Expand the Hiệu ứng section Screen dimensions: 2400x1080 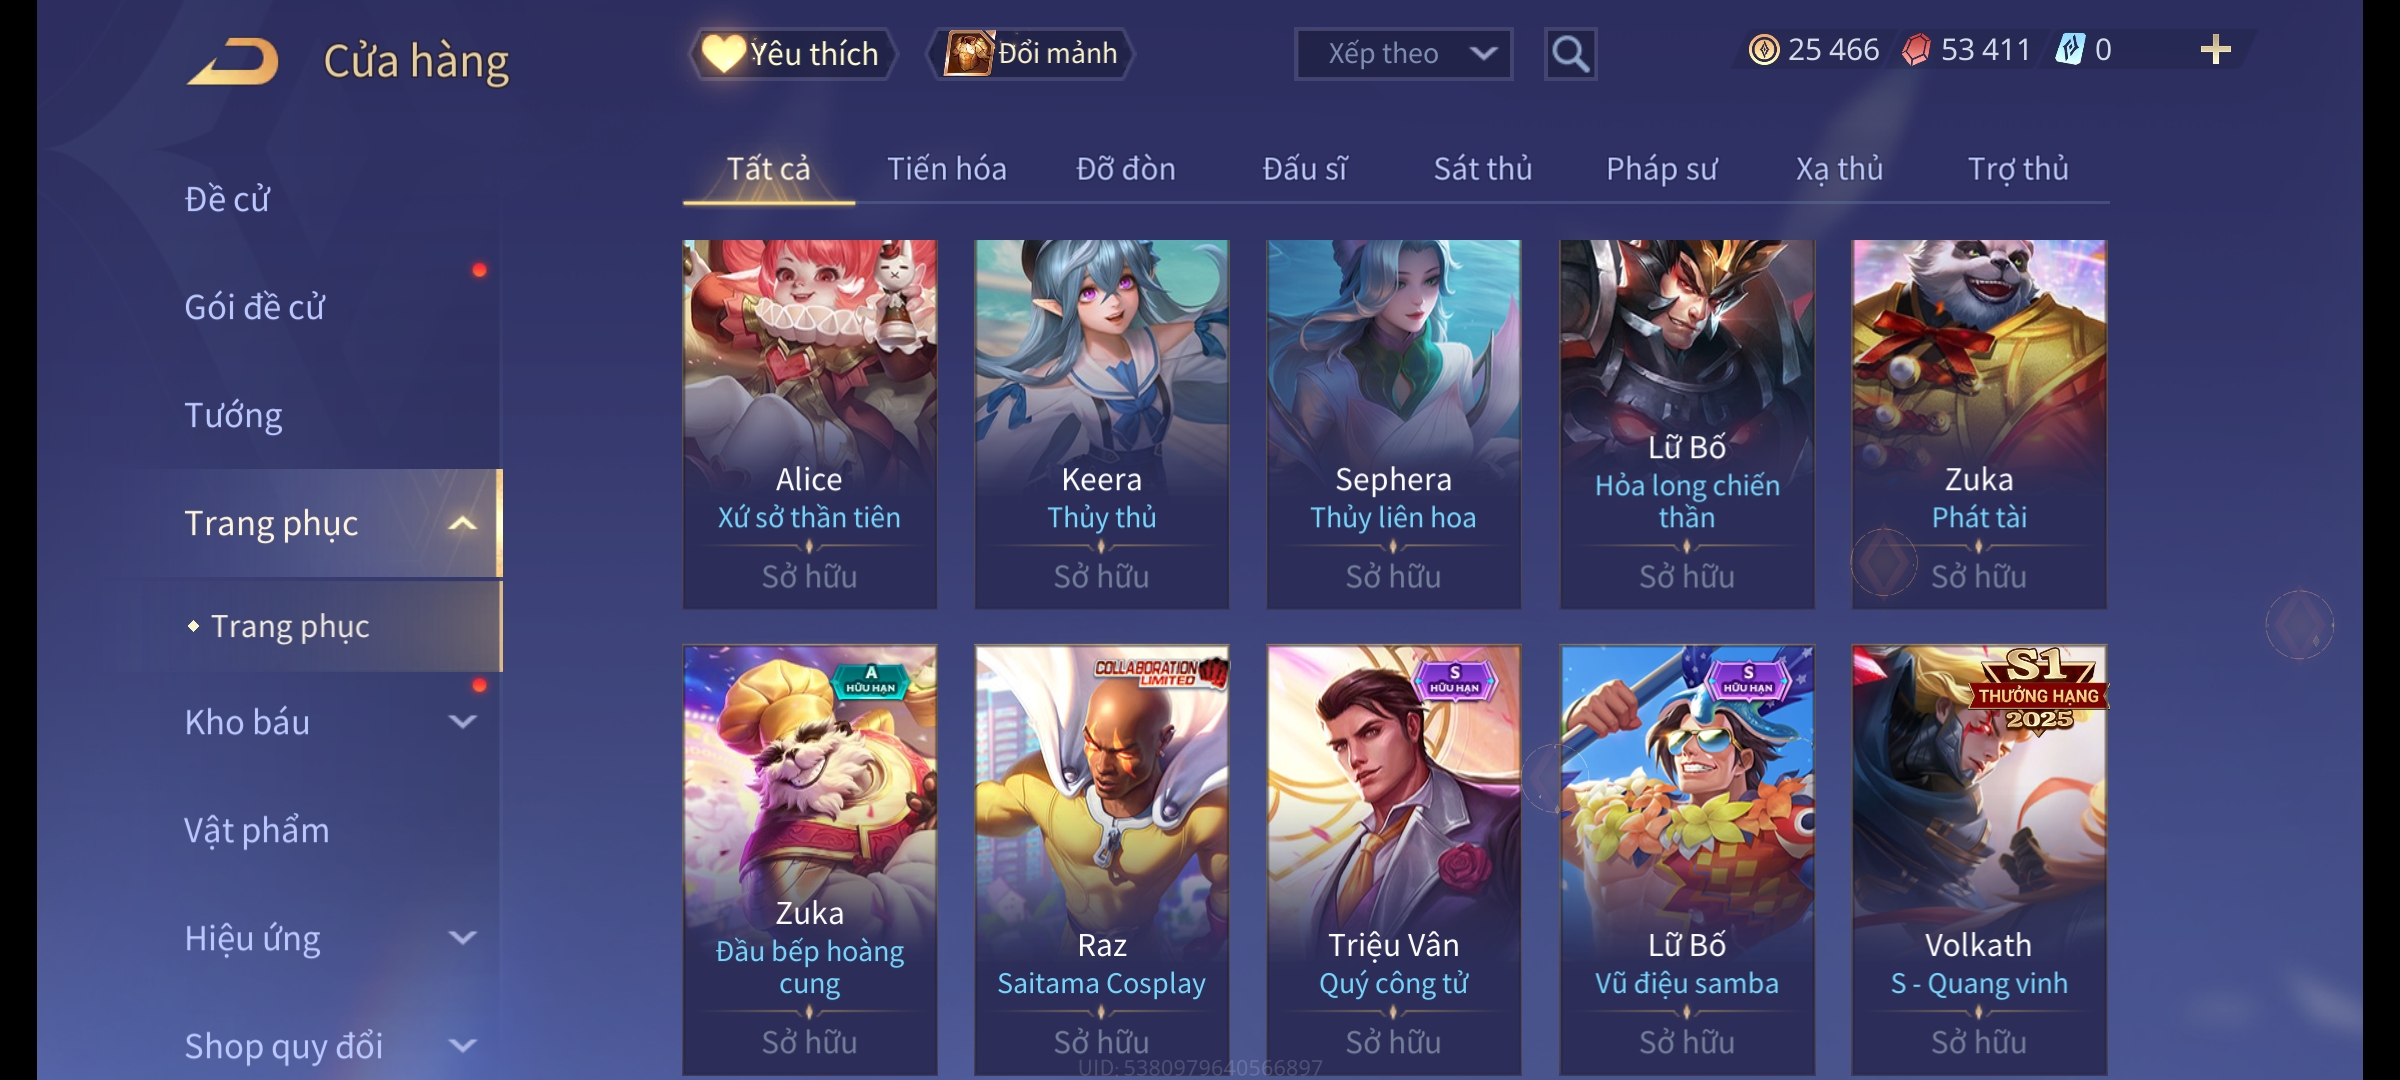tap(462, 938)
